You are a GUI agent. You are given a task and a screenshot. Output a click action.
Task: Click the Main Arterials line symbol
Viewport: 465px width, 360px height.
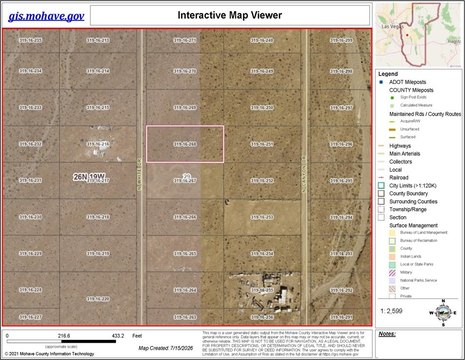point(382,154)
